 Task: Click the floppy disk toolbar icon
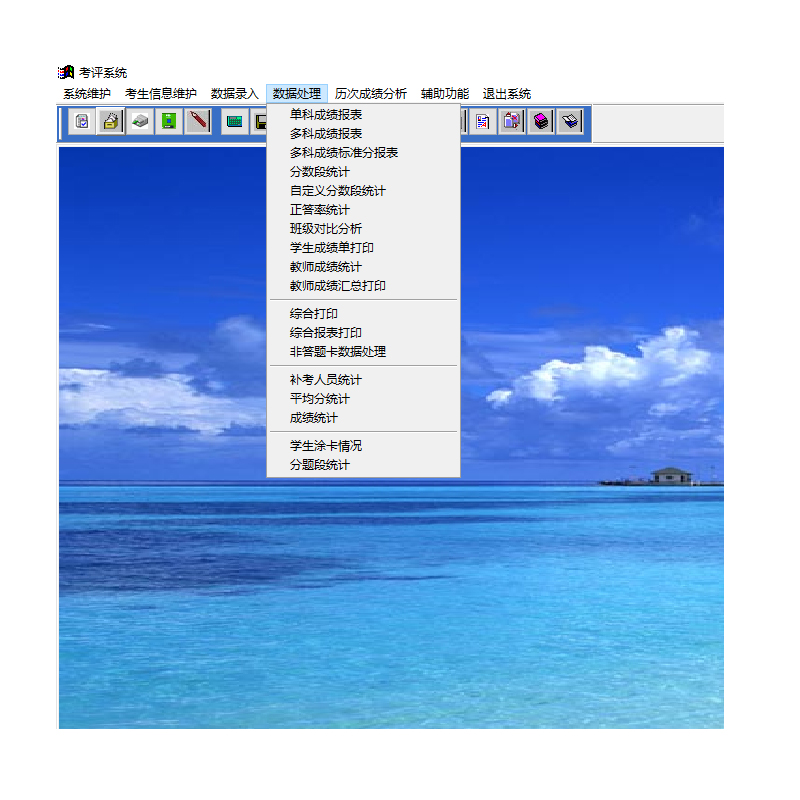259,121
